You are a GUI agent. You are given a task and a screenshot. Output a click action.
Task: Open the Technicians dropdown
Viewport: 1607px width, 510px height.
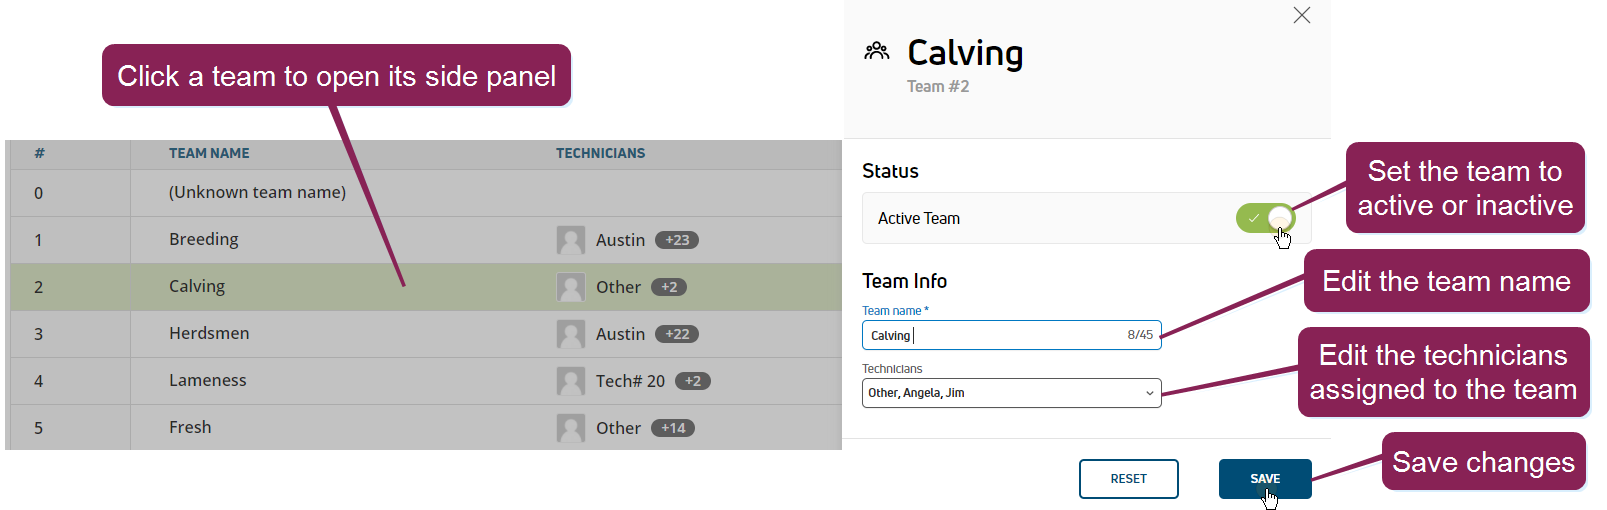pos(1011,393)
